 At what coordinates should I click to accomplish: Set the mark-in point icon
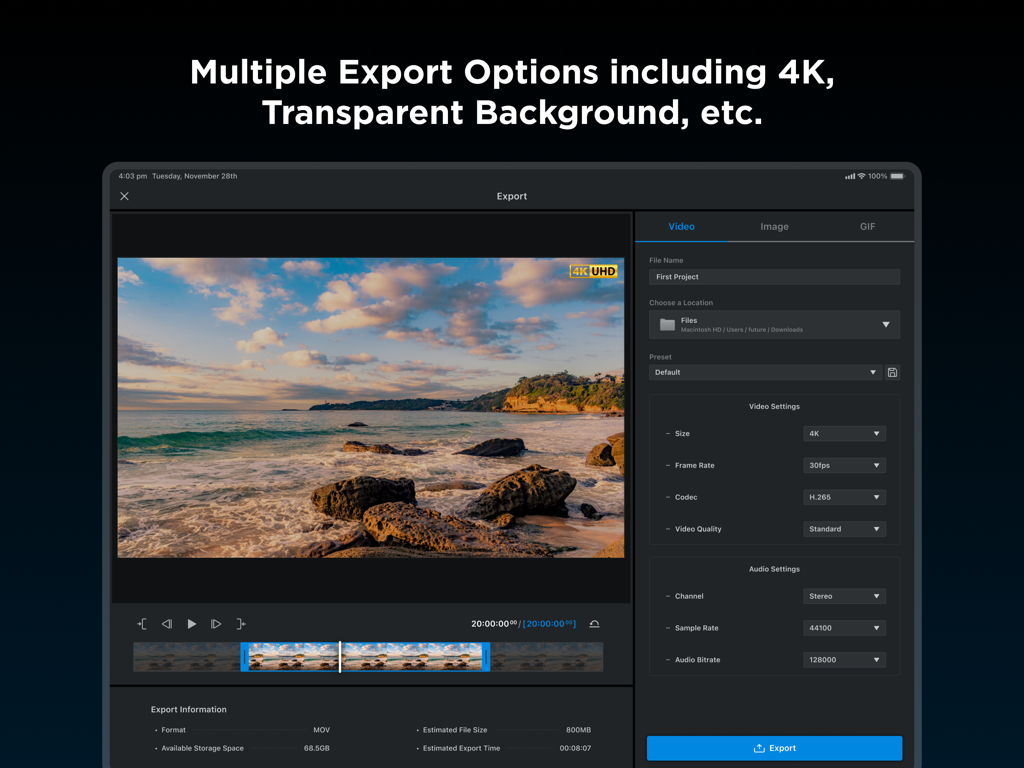[142, 623]
